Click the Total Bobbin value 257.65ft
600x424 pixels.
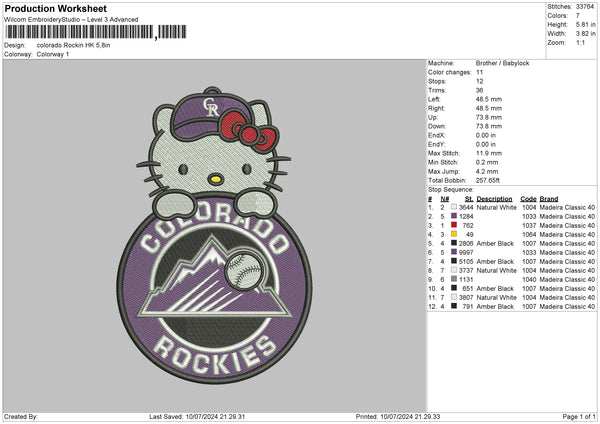(x=488, y=180)
